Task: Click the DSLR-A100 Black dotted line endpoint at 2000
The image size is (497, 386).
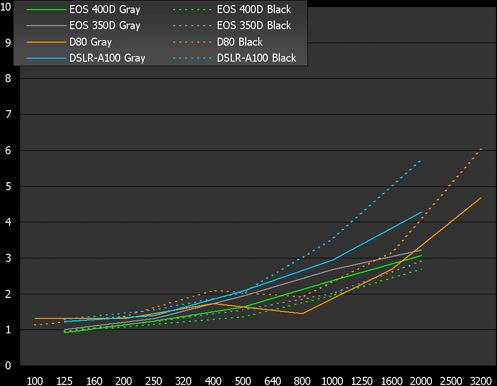Action: 421,161
